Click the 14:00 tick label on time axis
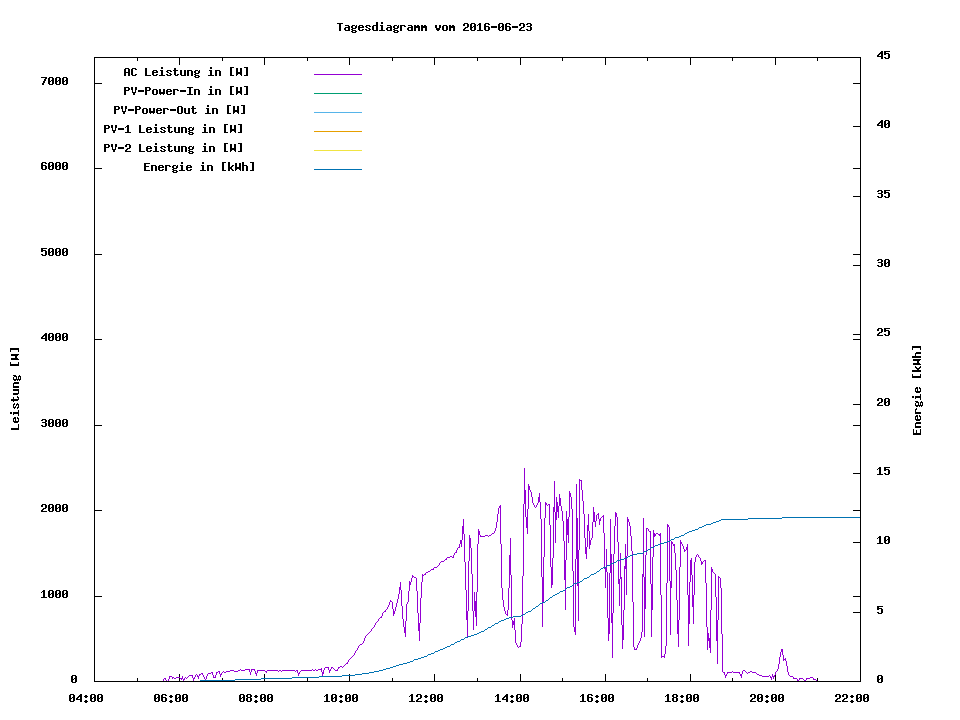Screen dimensions: 960x720 (511, 698)
